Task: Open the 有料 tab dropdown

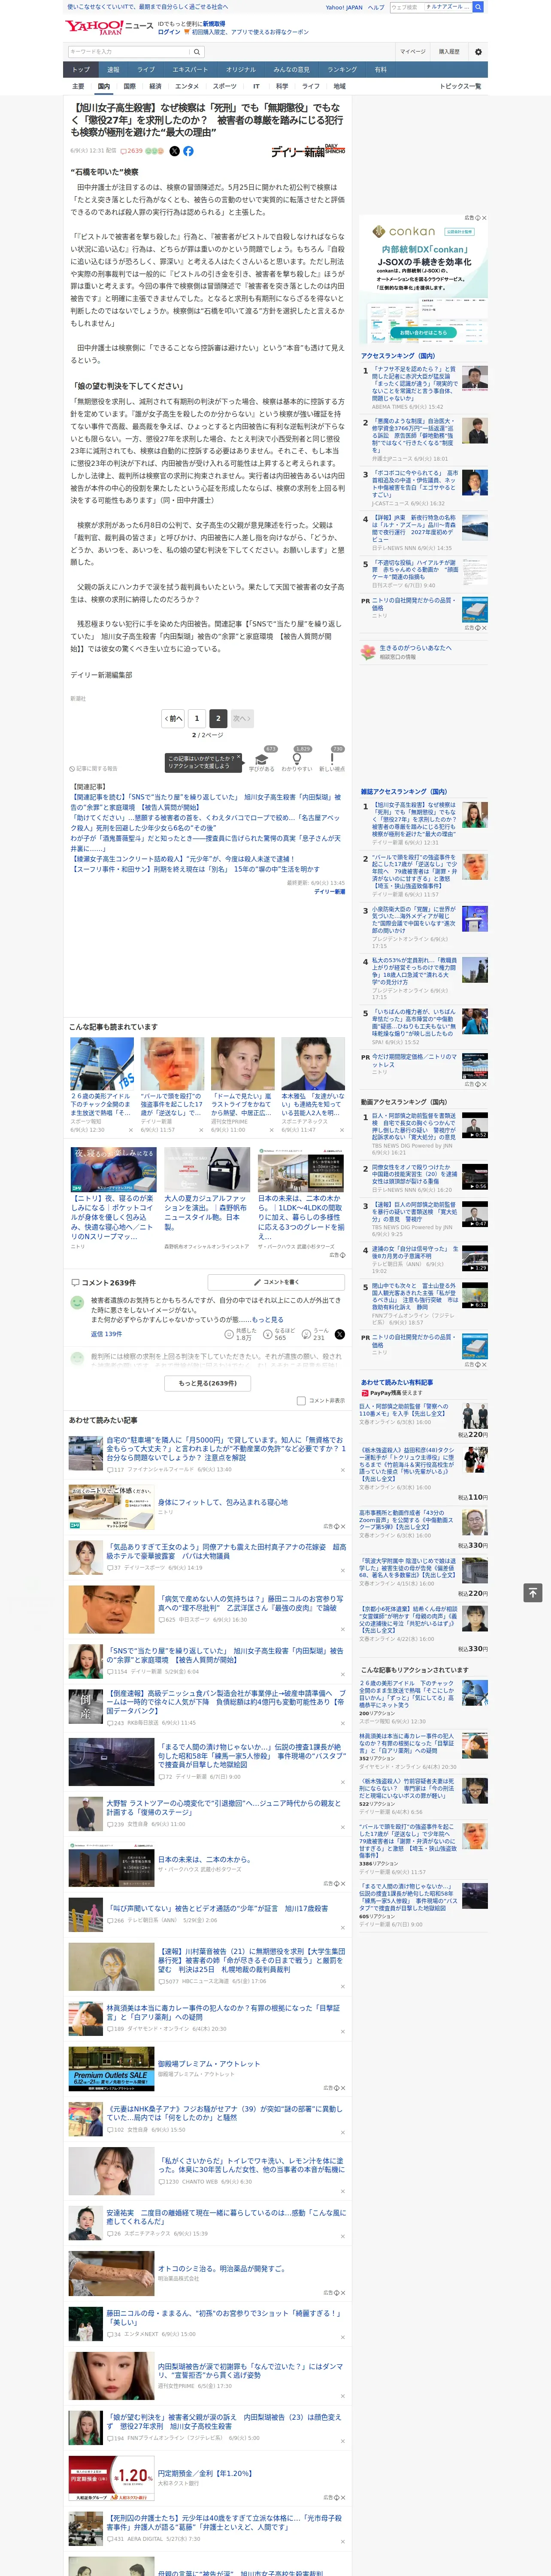Action: point(382,70)
